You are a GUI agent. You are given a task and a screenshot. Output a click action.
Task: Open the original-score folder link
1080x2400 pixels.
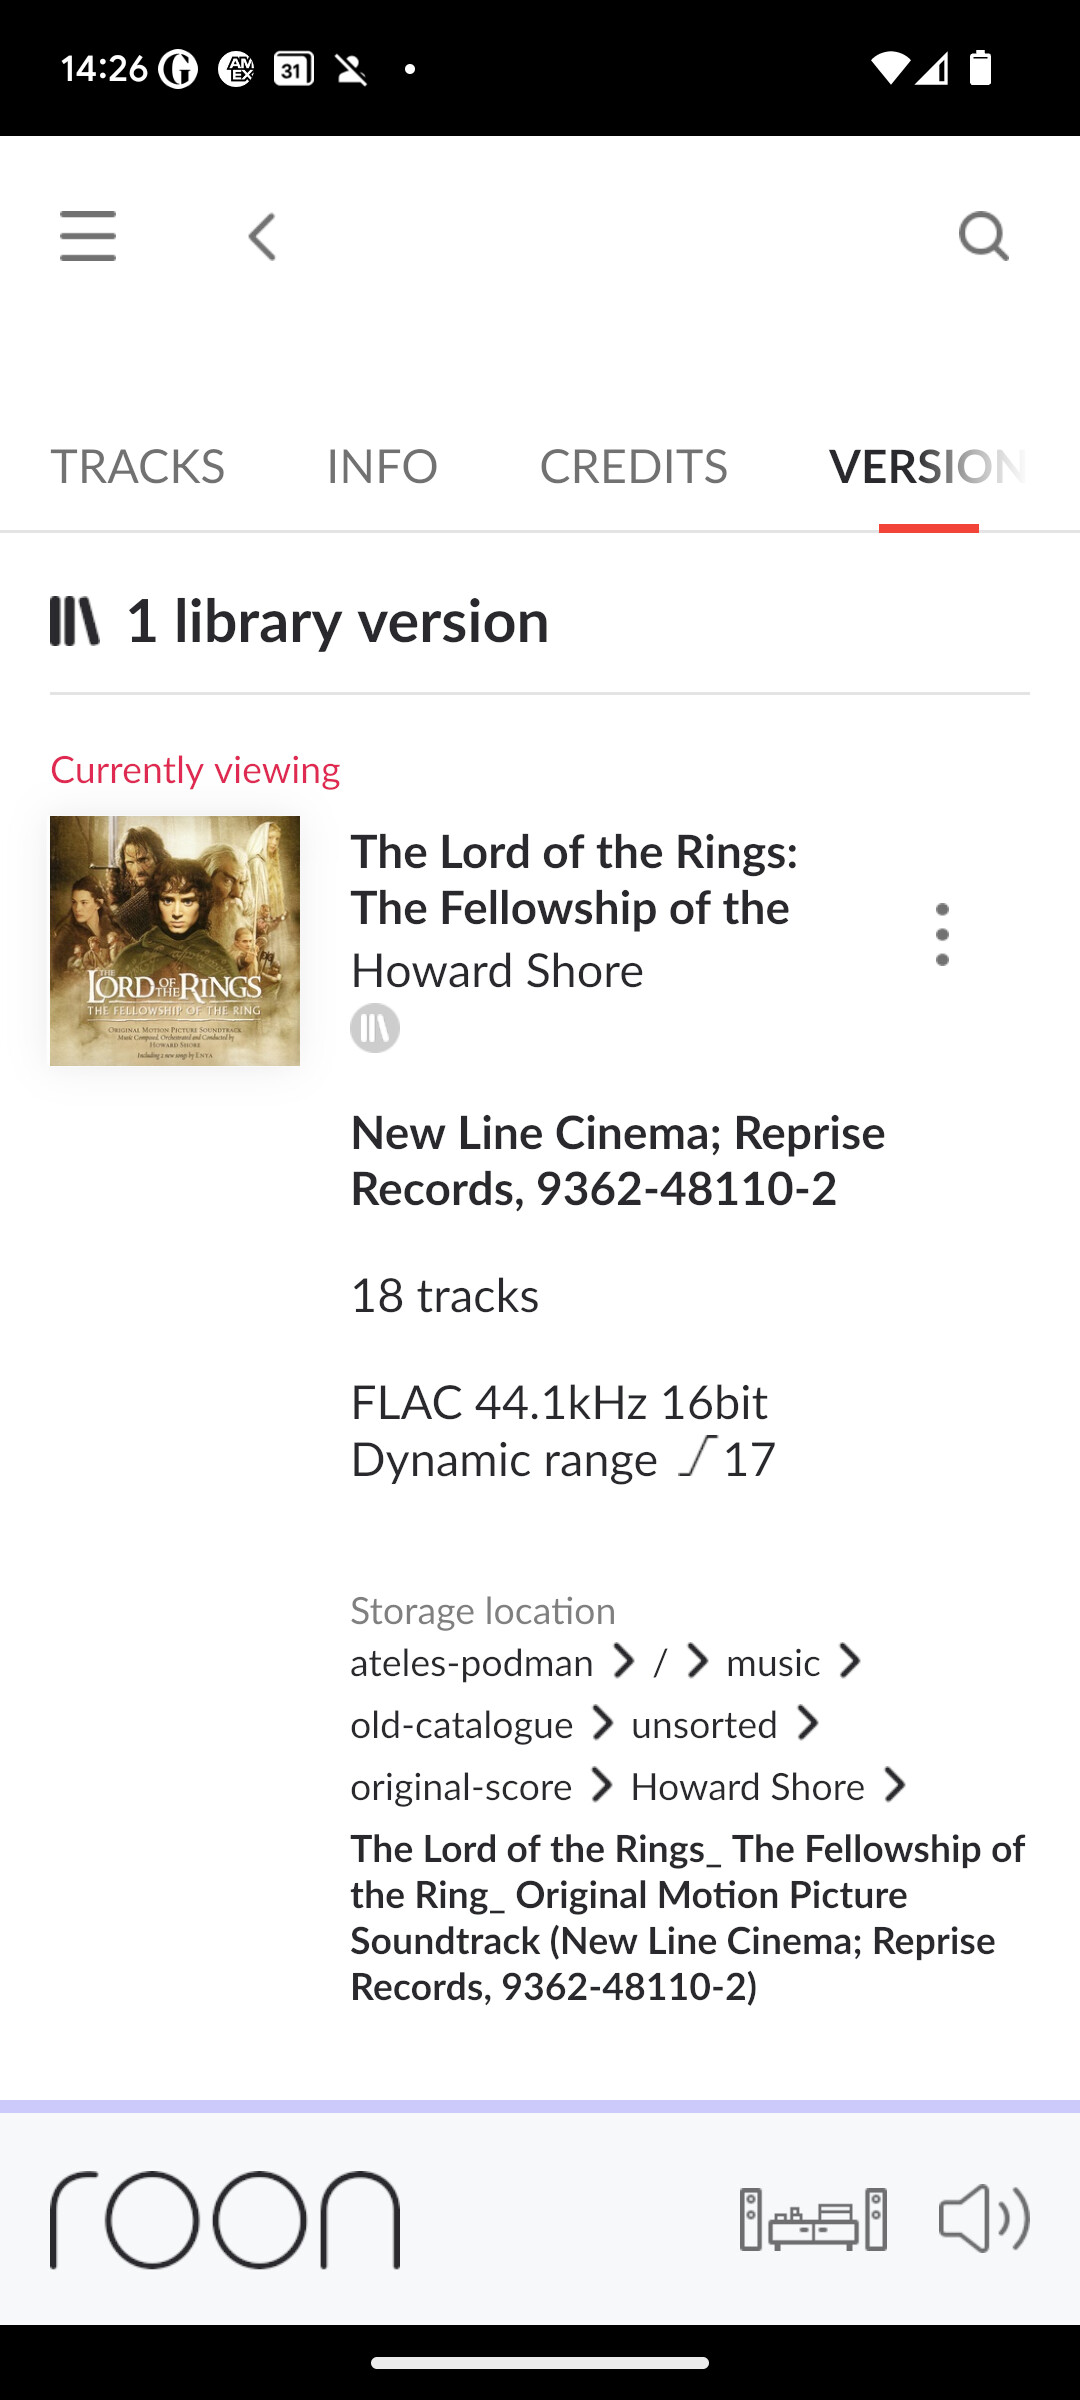click(461, 1786)
